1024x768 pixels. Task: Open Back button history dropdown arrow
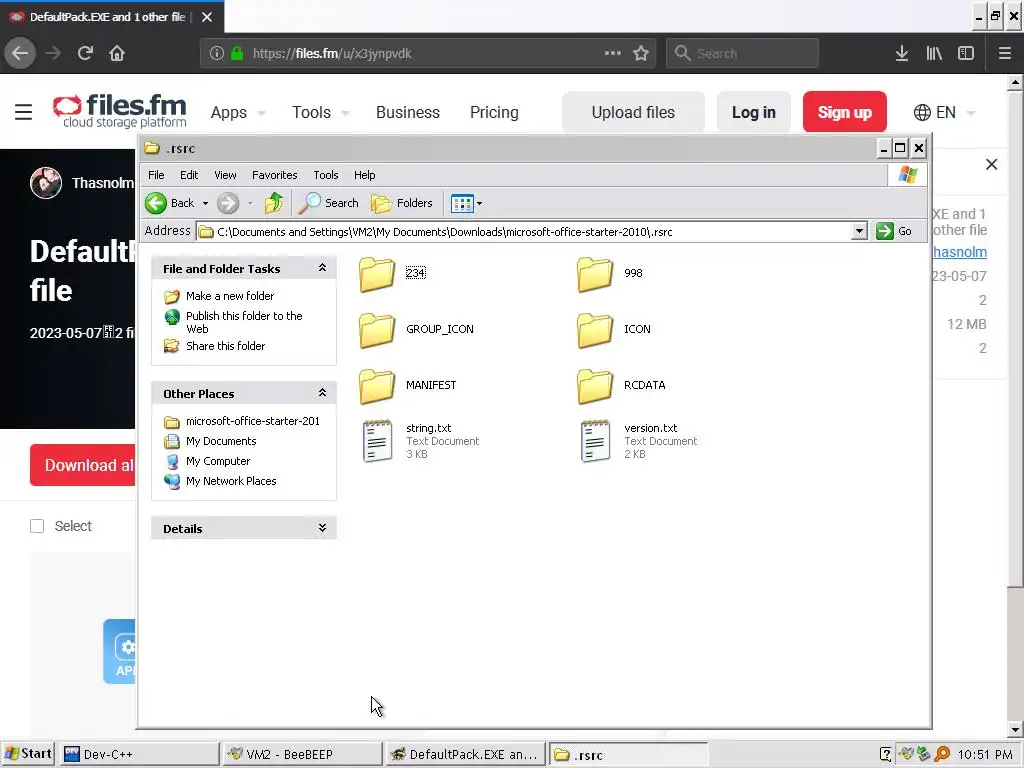point(205,203)
